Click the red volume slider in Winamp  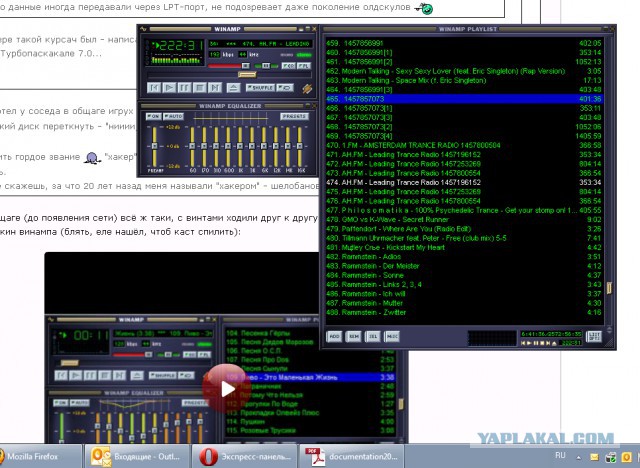pyautogui.click(x=229, y=66)
